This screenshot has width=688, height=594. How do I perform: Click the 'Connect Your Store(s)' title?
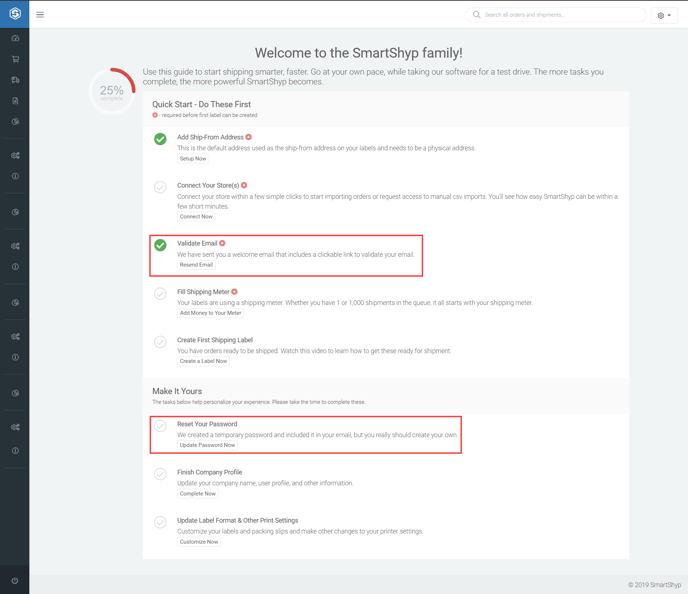point(208,186)
